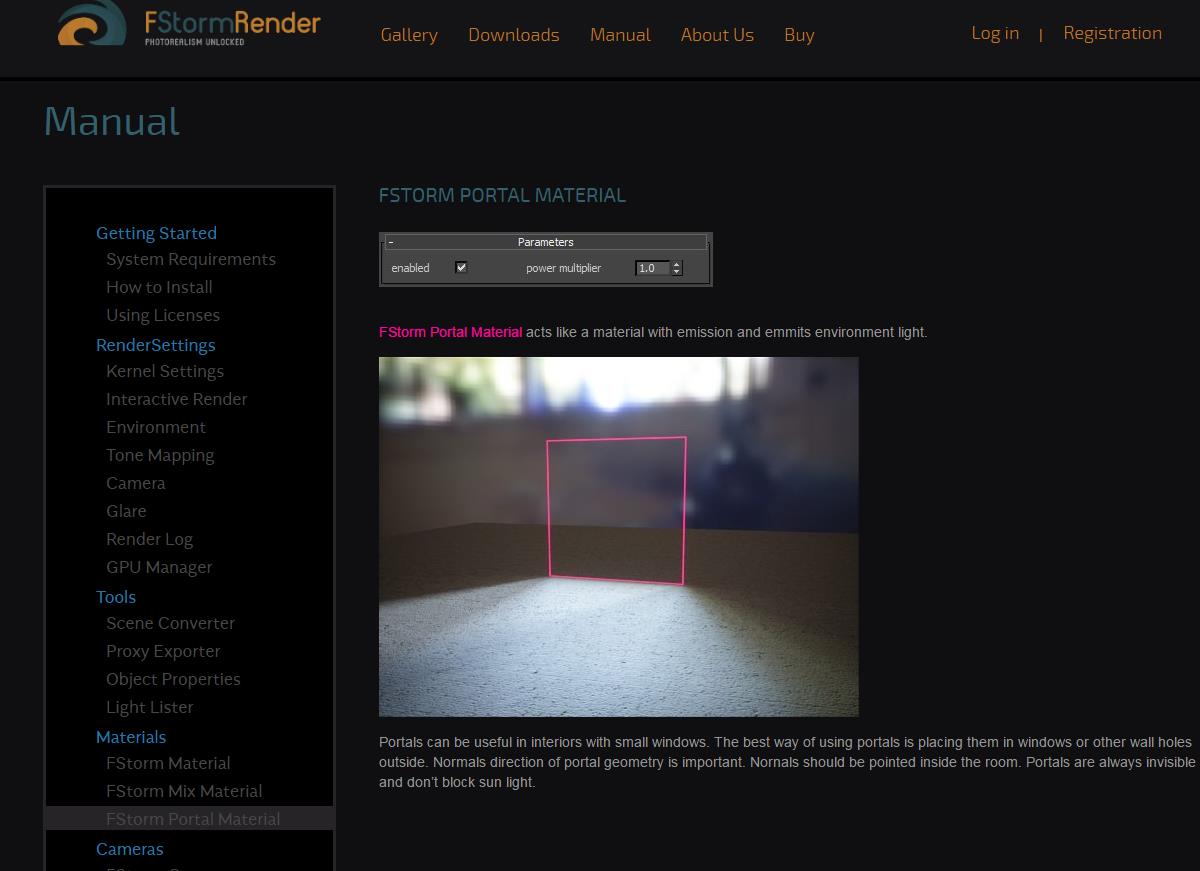Open Tone Mapping page
The image size is (1200, 871).
pyautogui.click(x=160, y=455)
